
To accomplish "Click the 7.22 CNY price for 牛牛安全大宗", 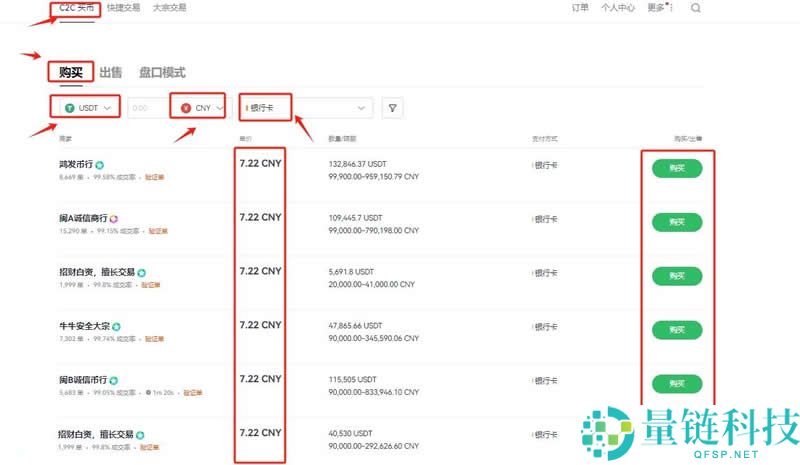I will (x=260, y=325).
